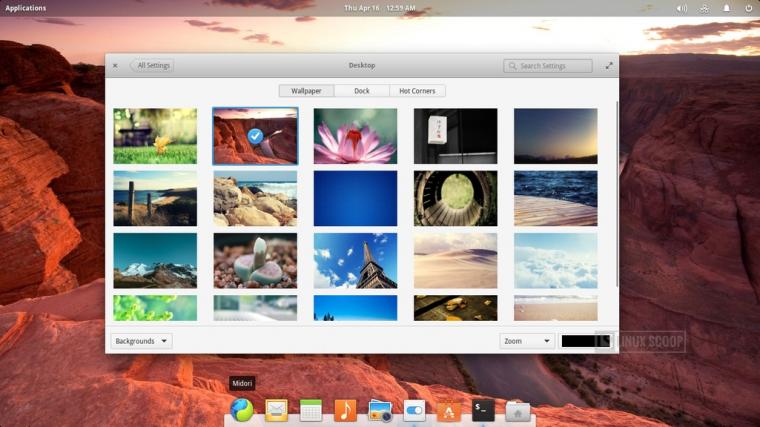The width and height of the screenshot is (760, 427).
Task: Maximize the Desktop settings window
Action: [x=609, y=65]
